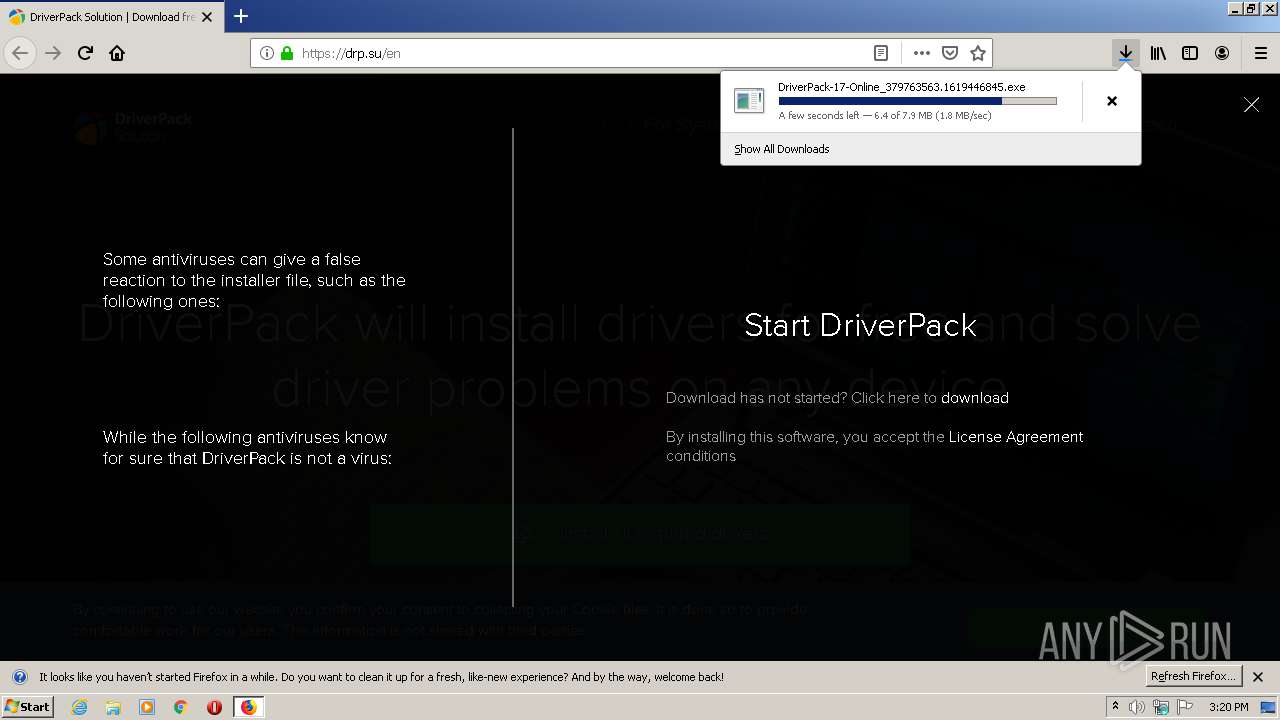The width and height of the screenshot is (1280, 720).
Task: Launch Chrome from taskbar
Action: point(181,707)
